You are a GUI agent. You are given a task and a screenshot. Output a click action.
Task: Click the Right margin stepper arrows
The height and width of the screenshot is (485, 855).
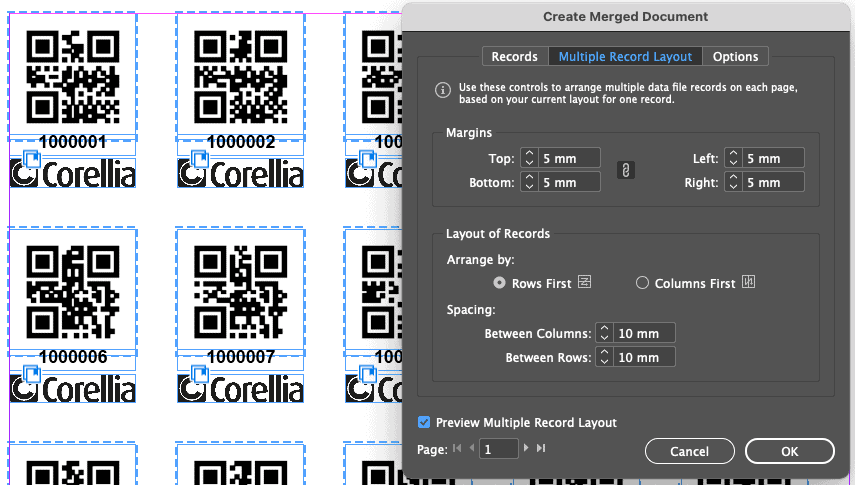[x=733, y=182]
